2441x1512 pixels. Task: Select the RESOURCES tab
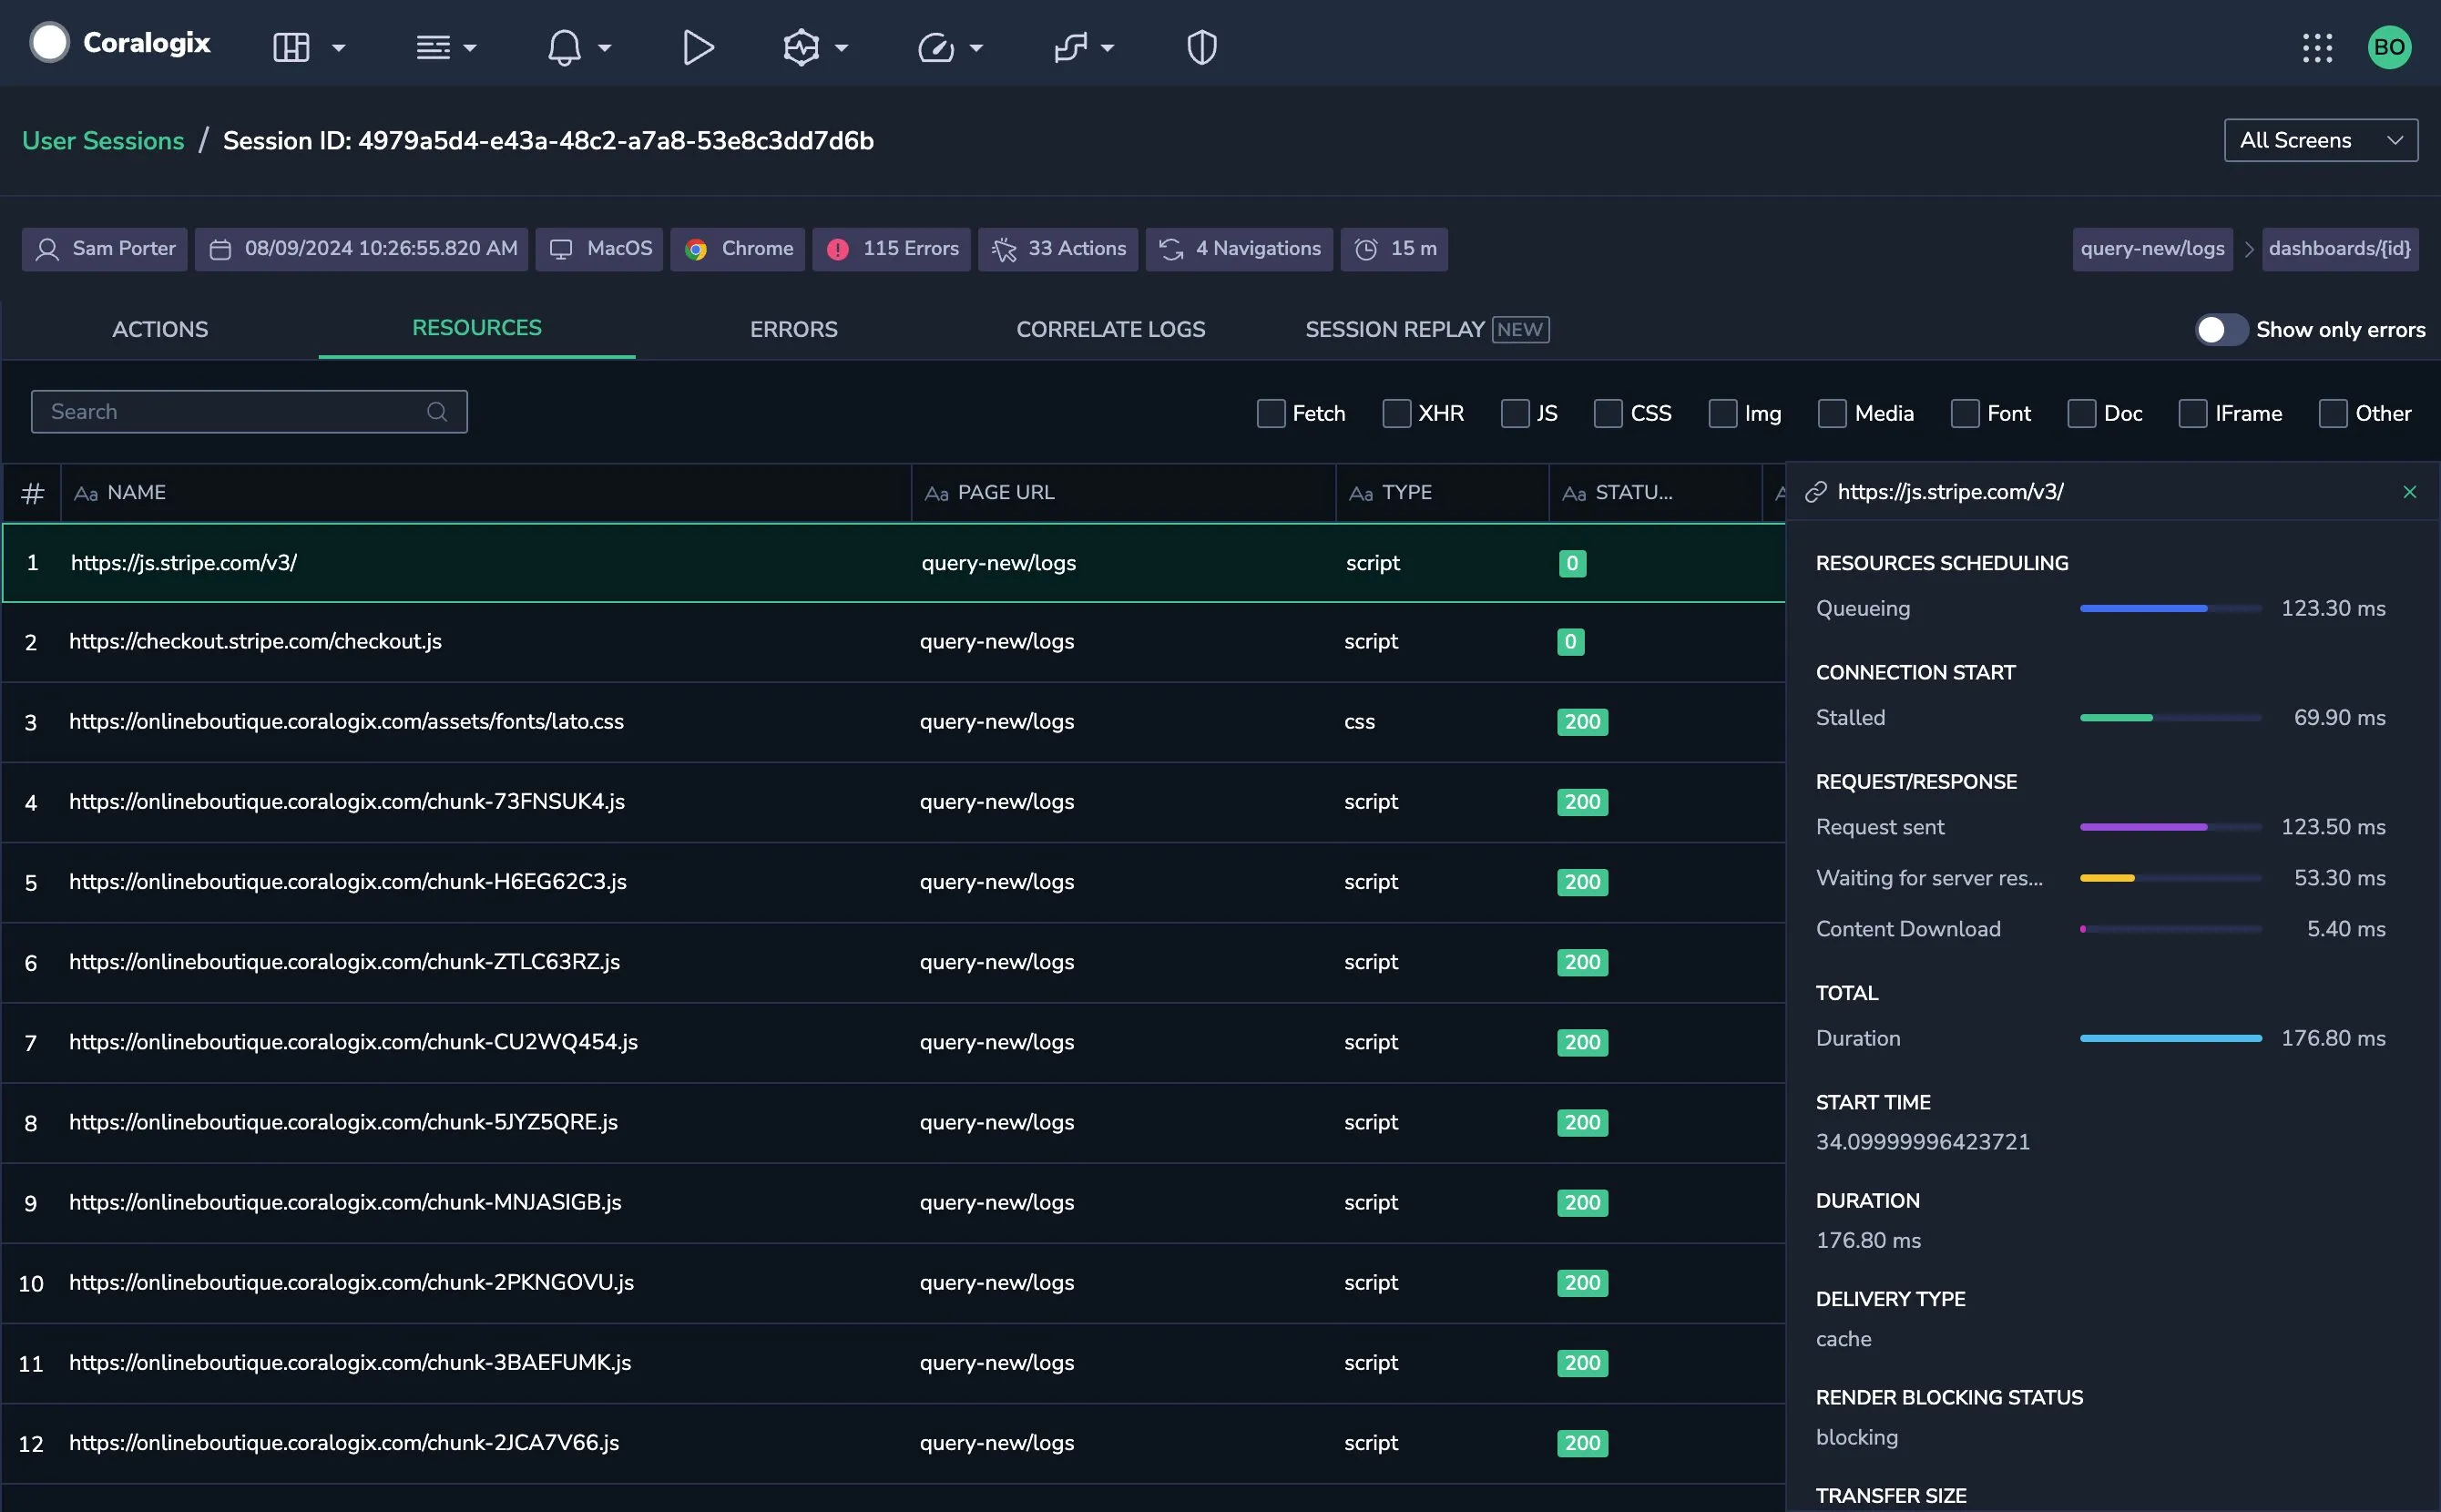pyautogui.click(x=477, y=328)
